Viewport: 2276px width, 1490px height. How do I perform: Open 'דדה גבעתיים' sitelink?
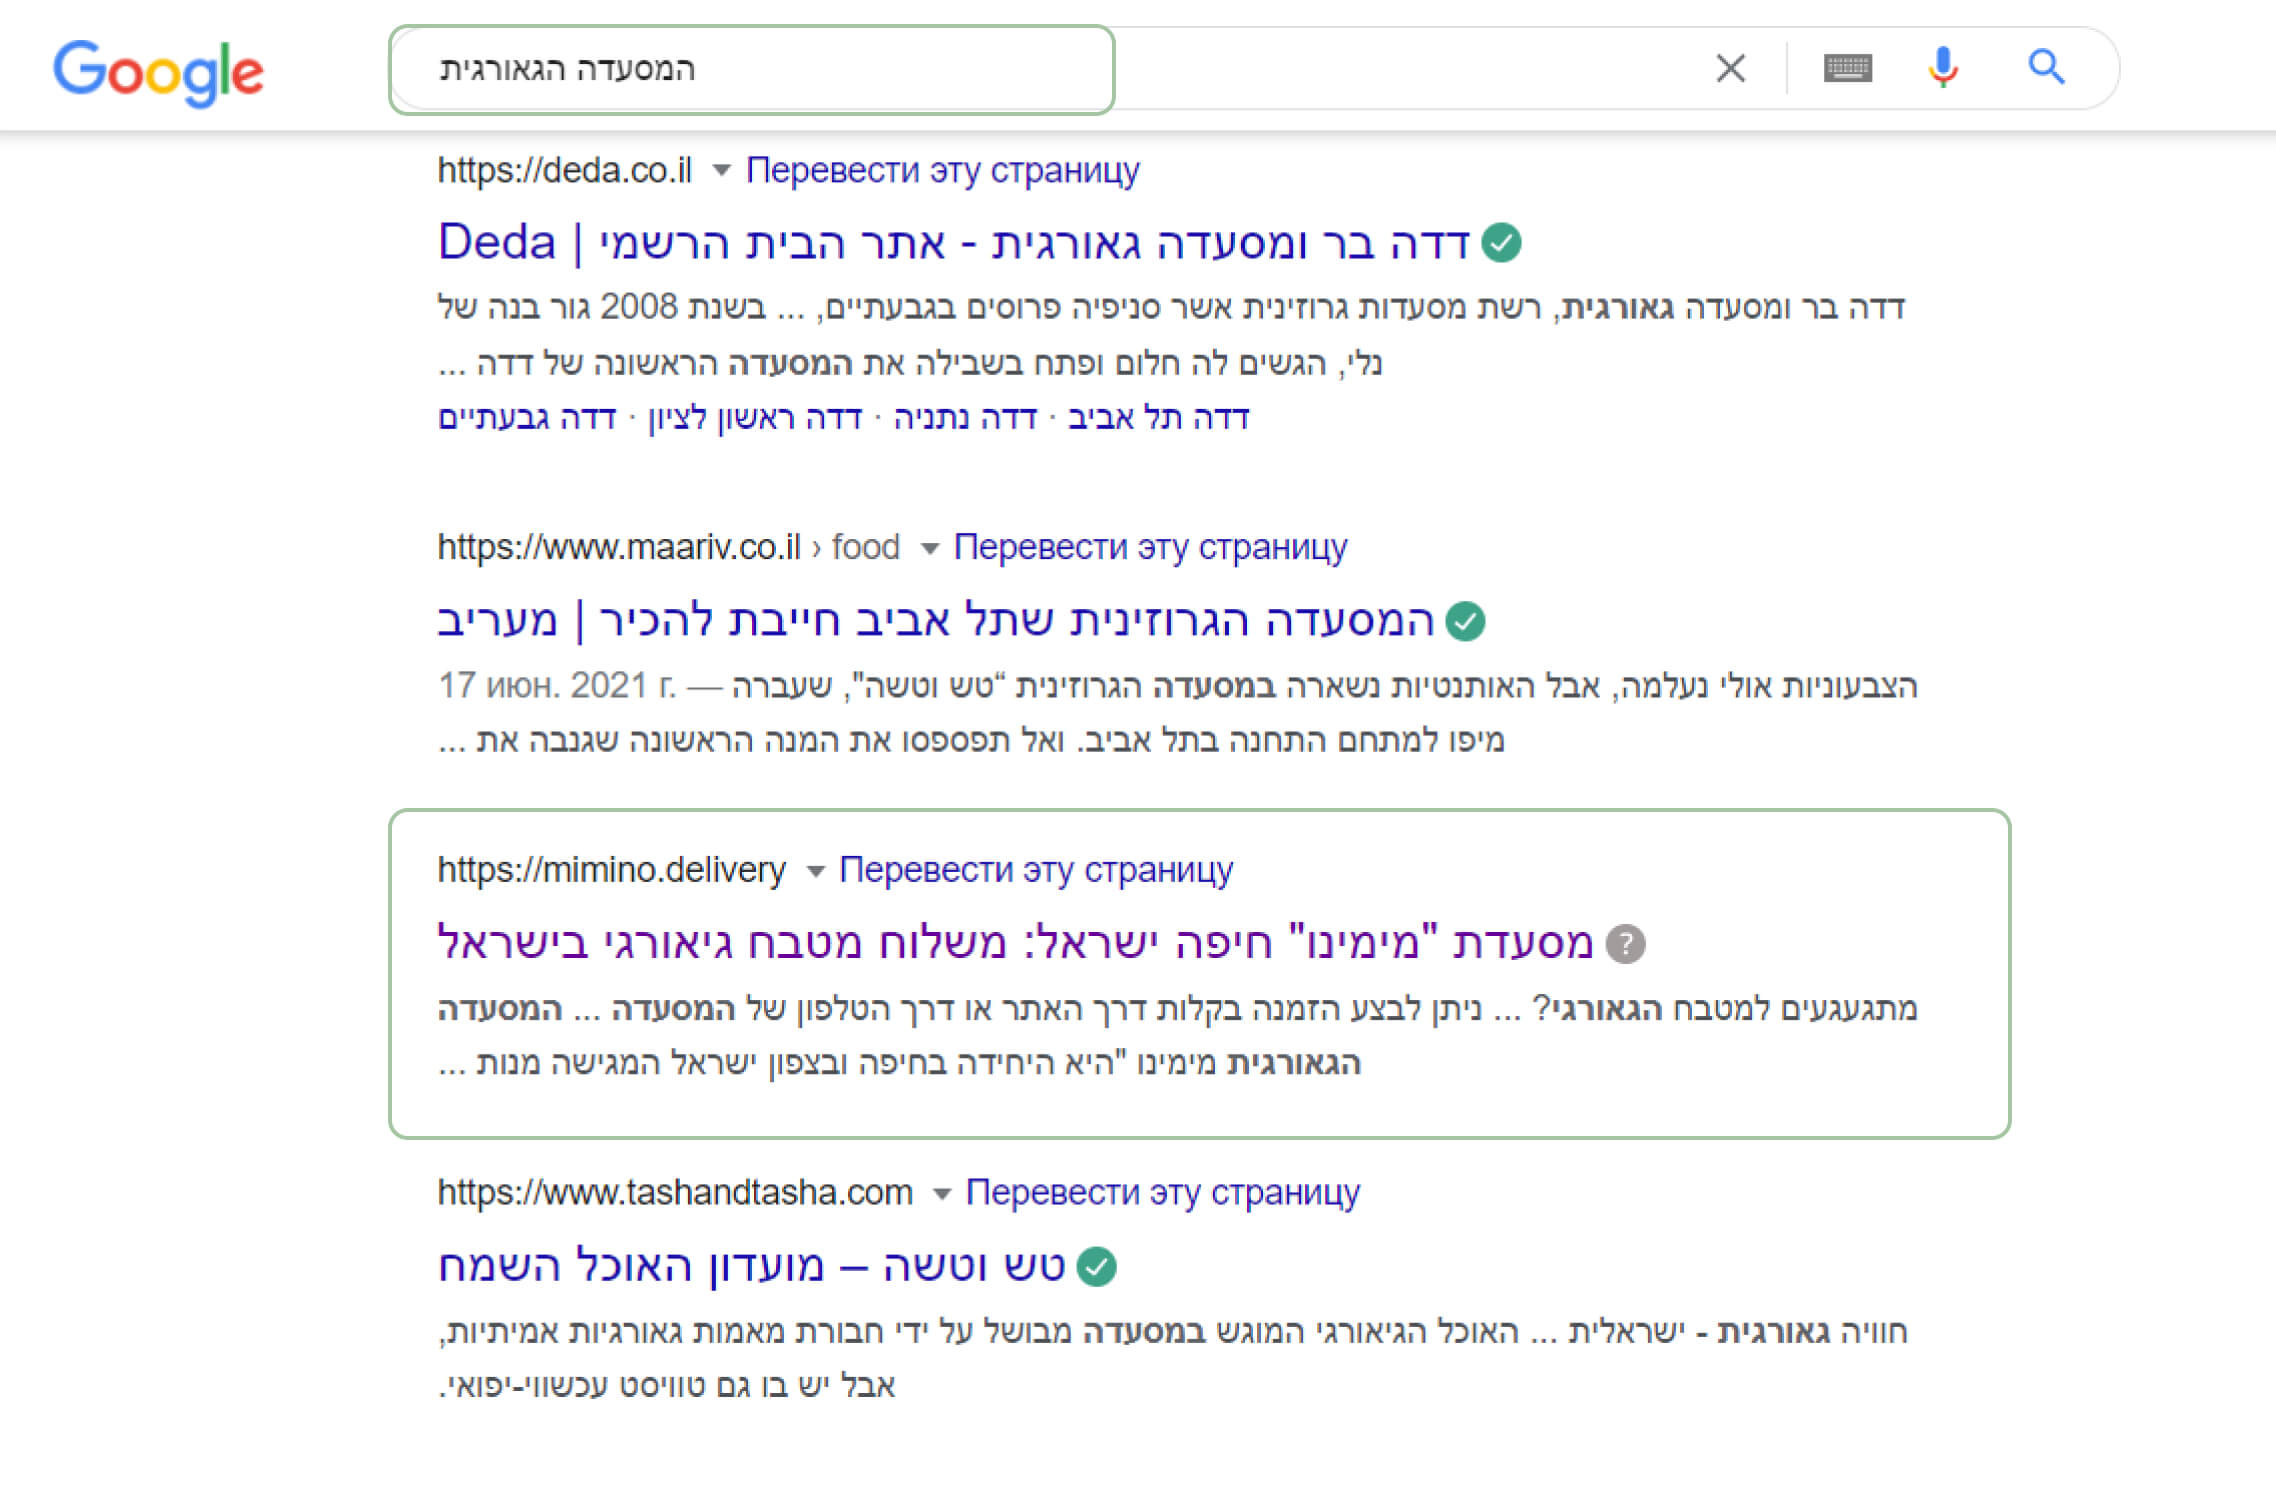point(527,418)
